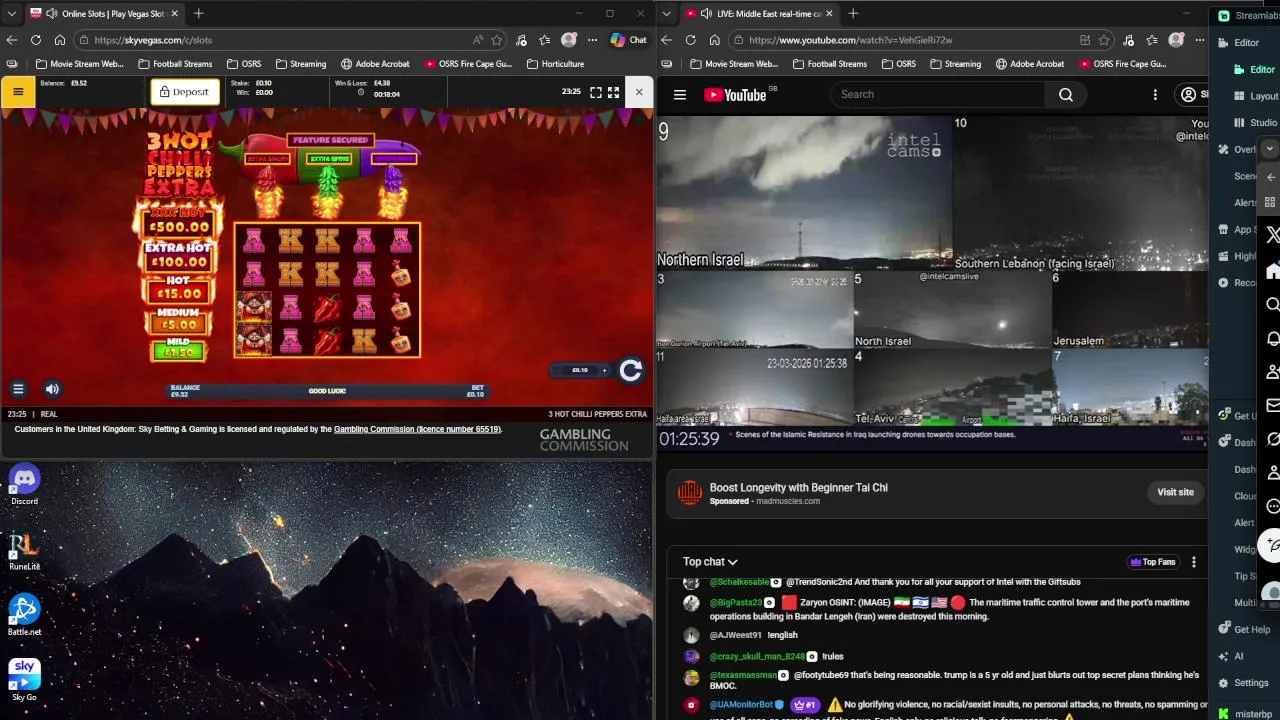This screenshot has width=1280, height=720.
Task: Expand the chevron dropdown in the right panel
Action: pos(1270,149)
